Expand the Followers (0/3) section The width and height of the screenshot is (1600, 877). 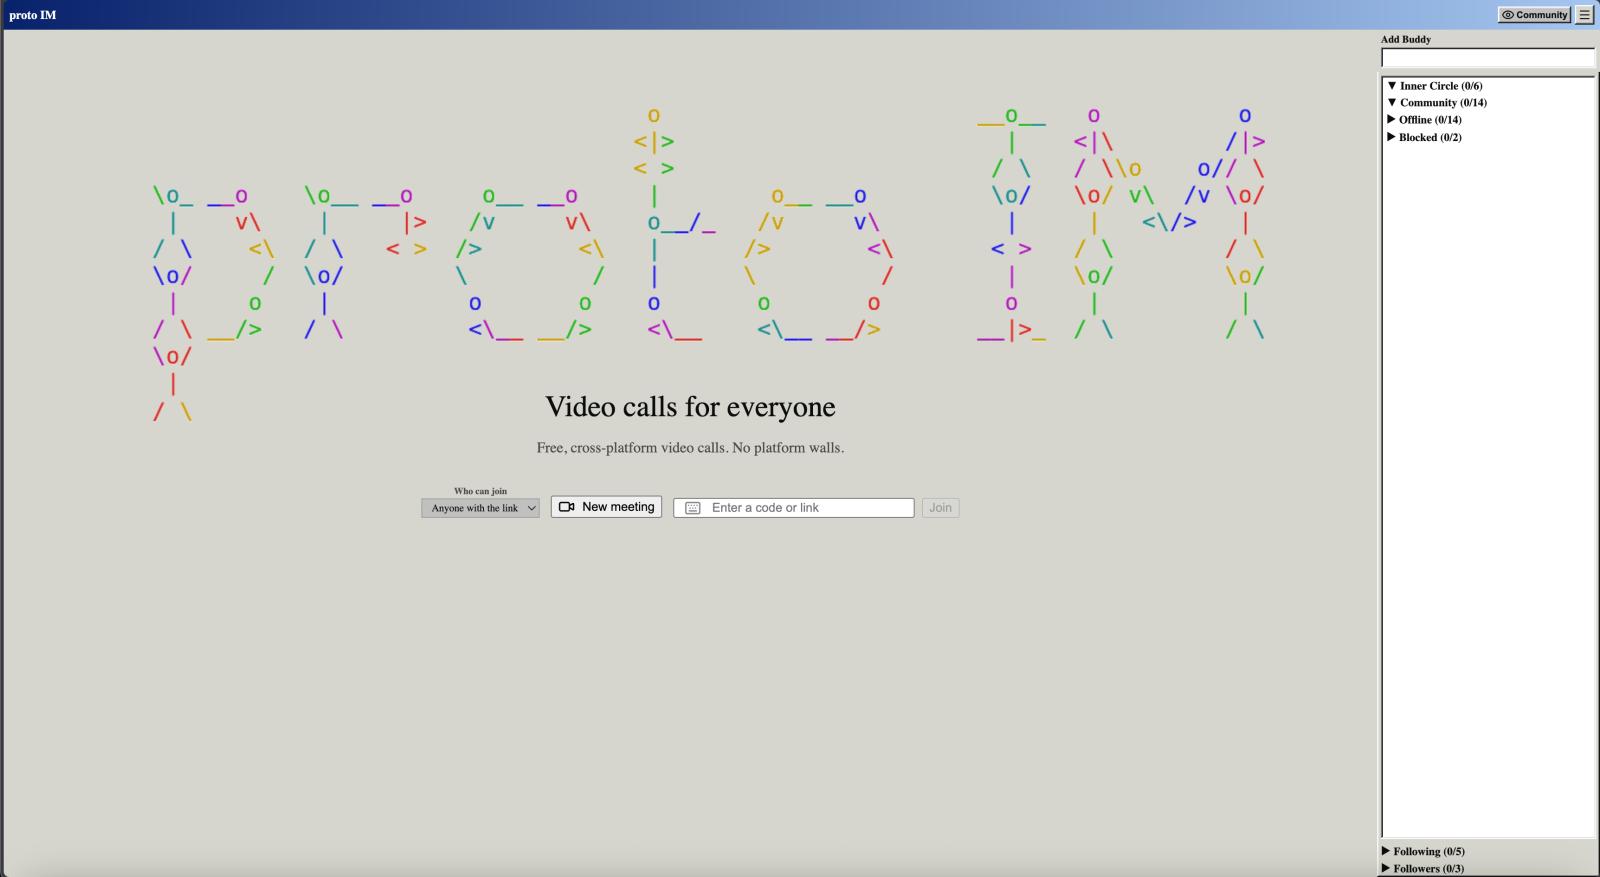coord(1423,868)
